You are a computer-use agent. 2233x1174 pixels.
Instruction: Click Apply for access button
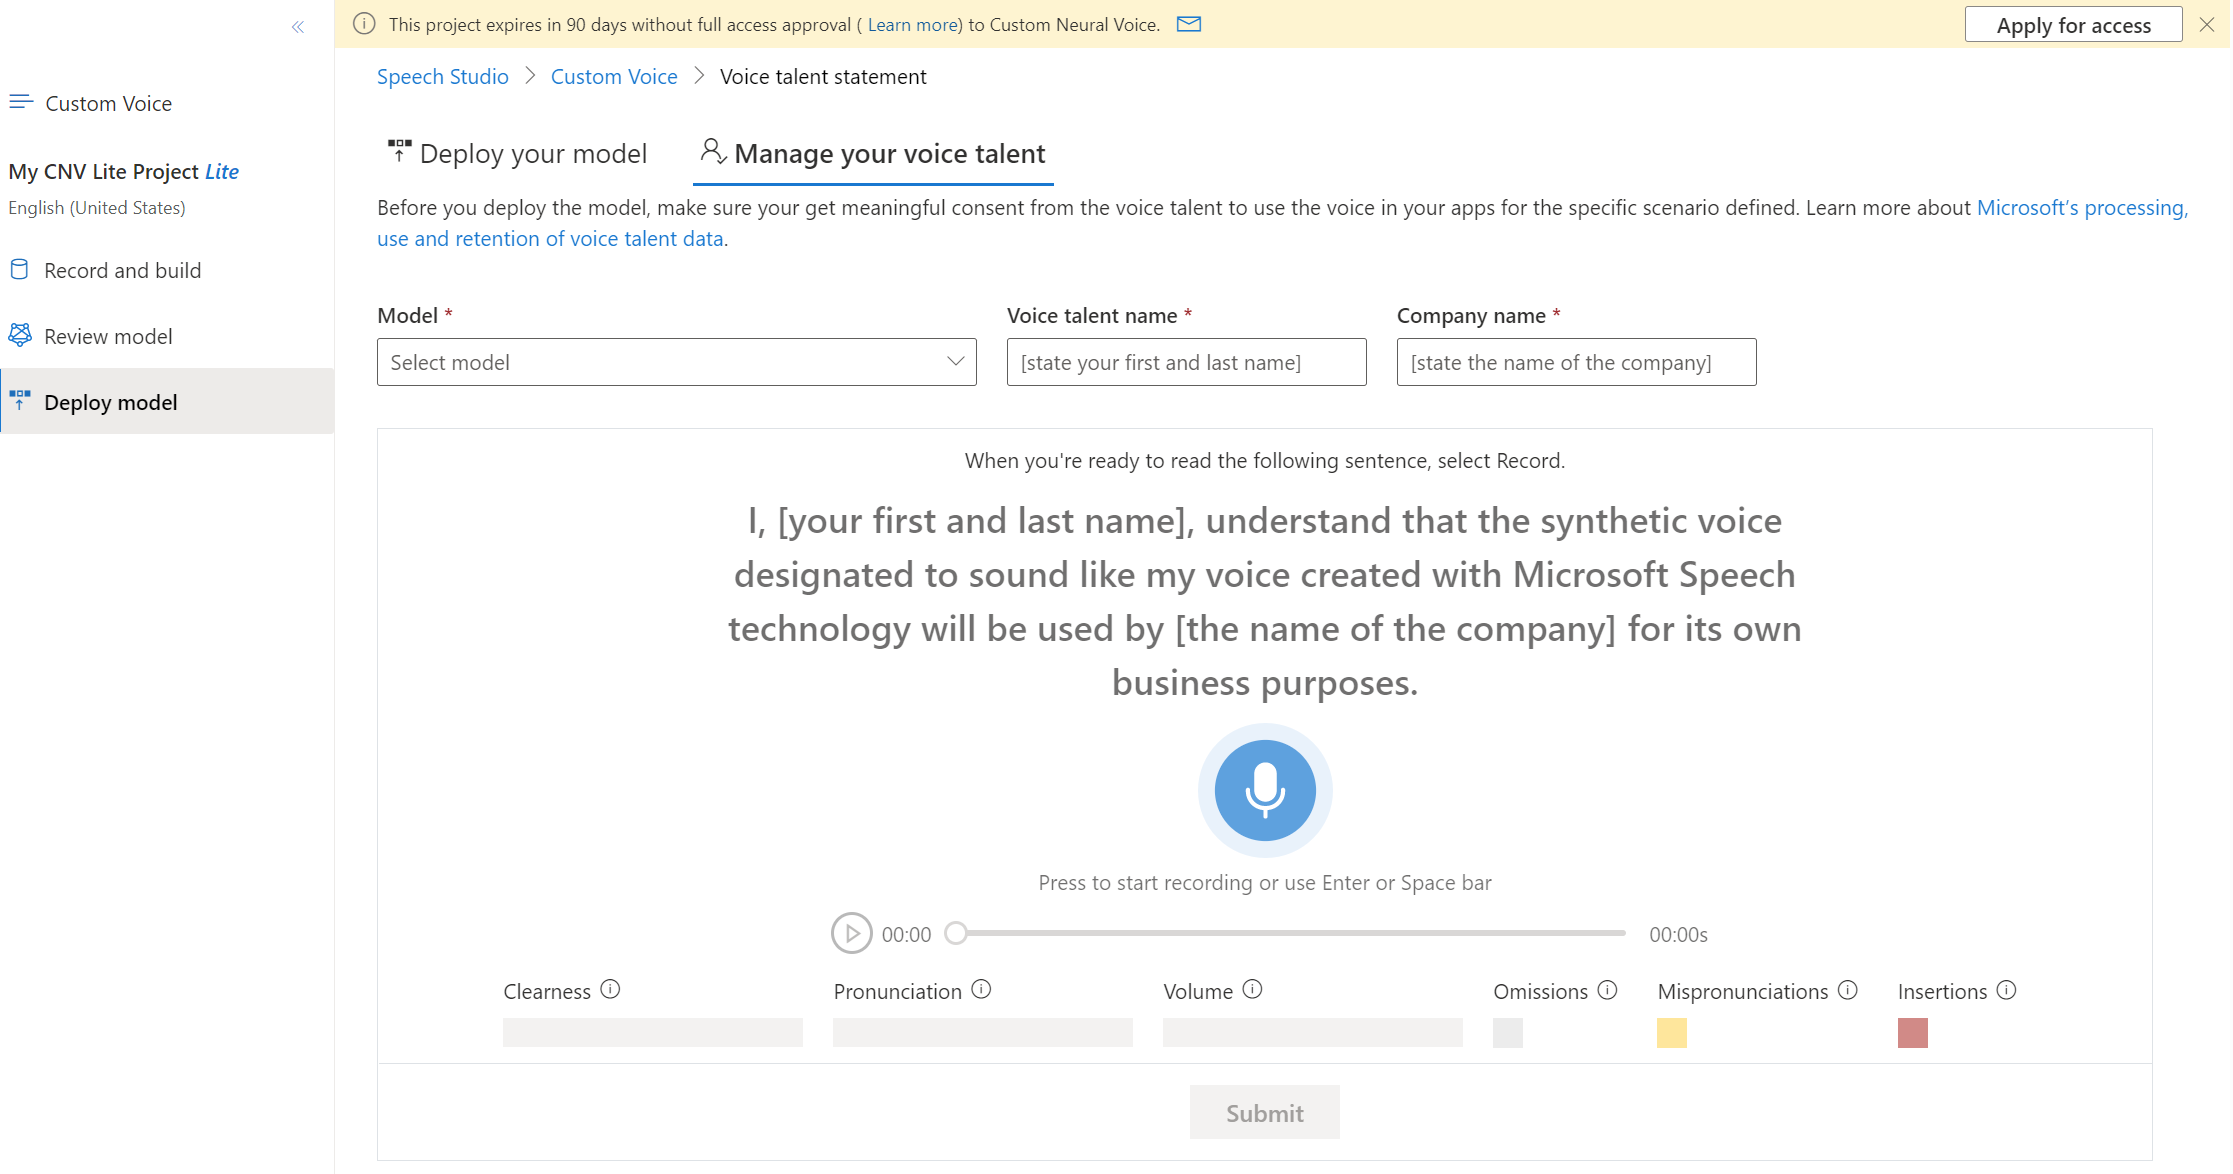point(2078,24)
